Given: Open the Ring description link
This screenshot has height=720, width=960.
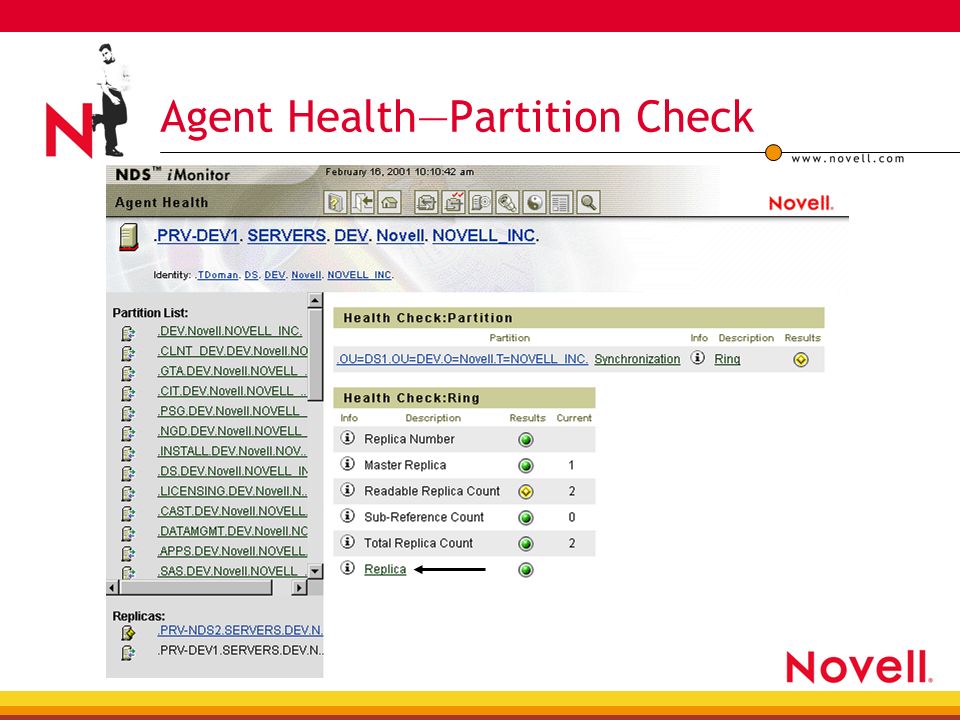Looking at the screenshot, I should tap(727, 359).
